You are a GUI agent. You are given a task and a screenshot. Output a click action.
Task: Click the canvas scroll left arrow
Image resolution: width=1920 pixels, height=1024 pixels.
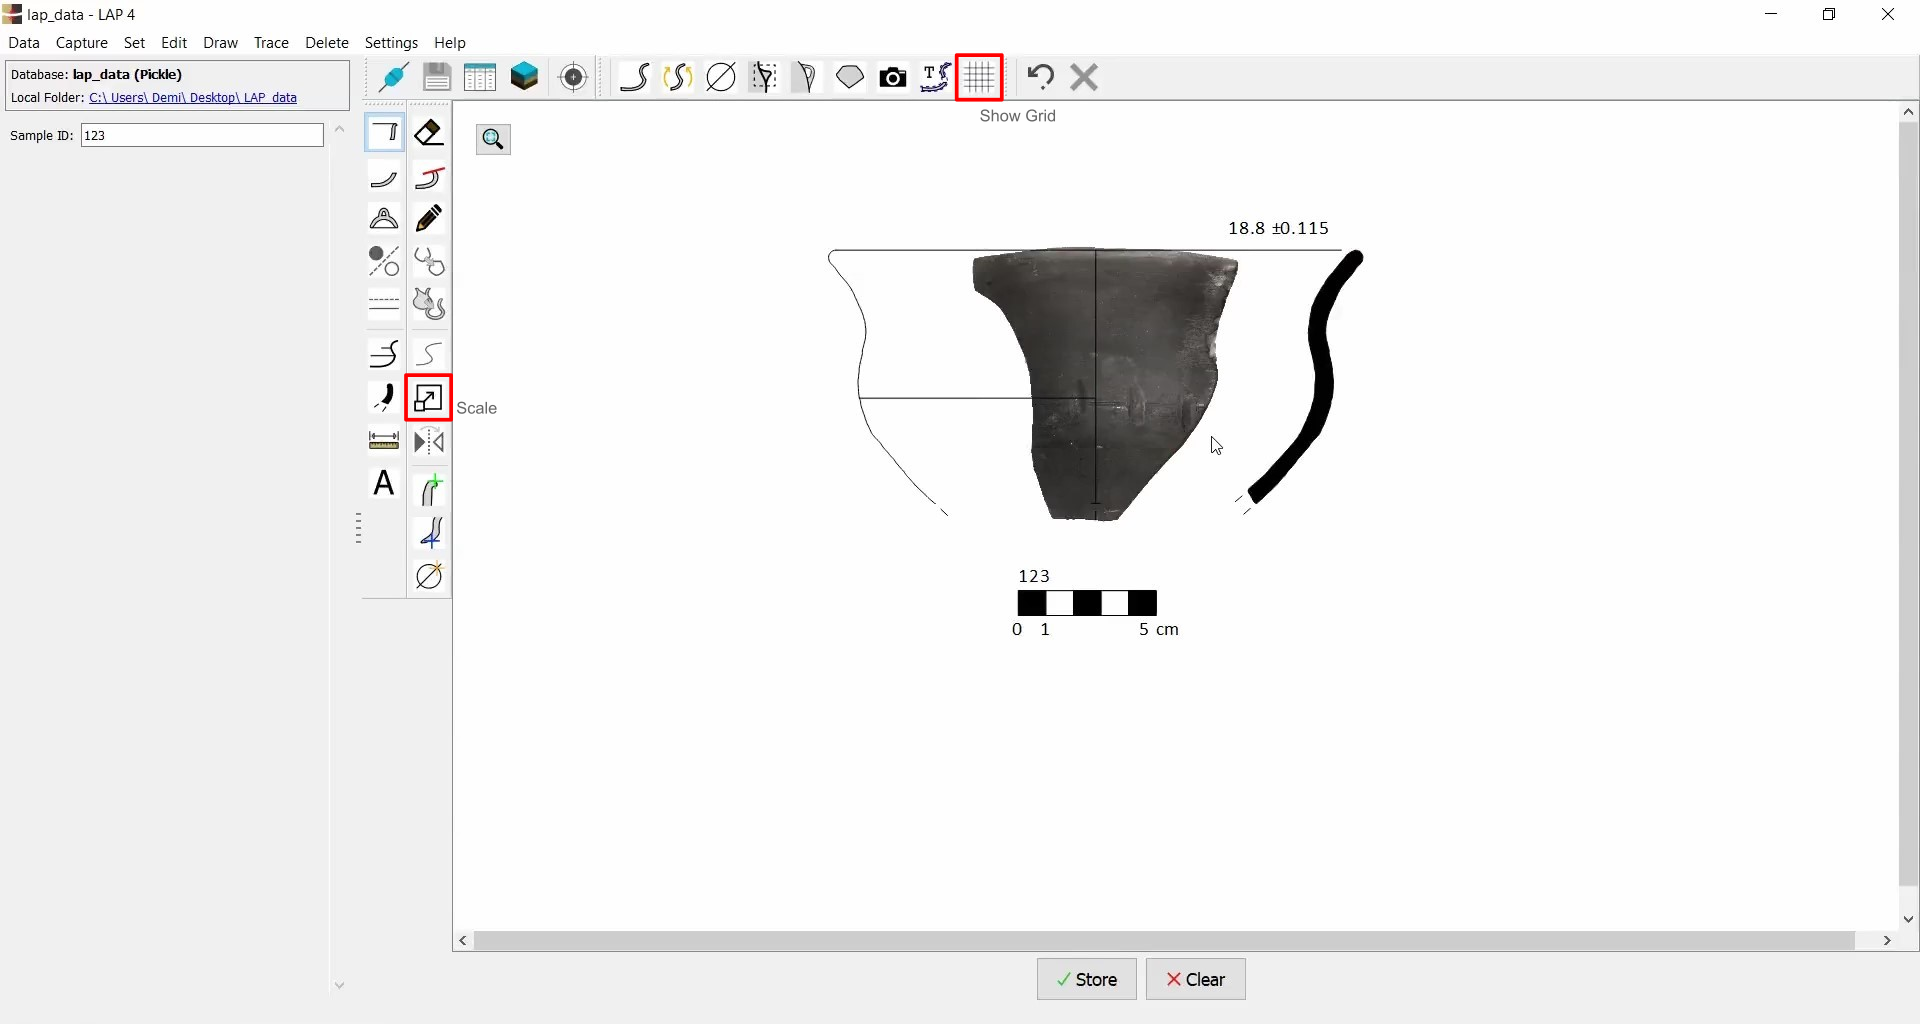coord(463,941)
